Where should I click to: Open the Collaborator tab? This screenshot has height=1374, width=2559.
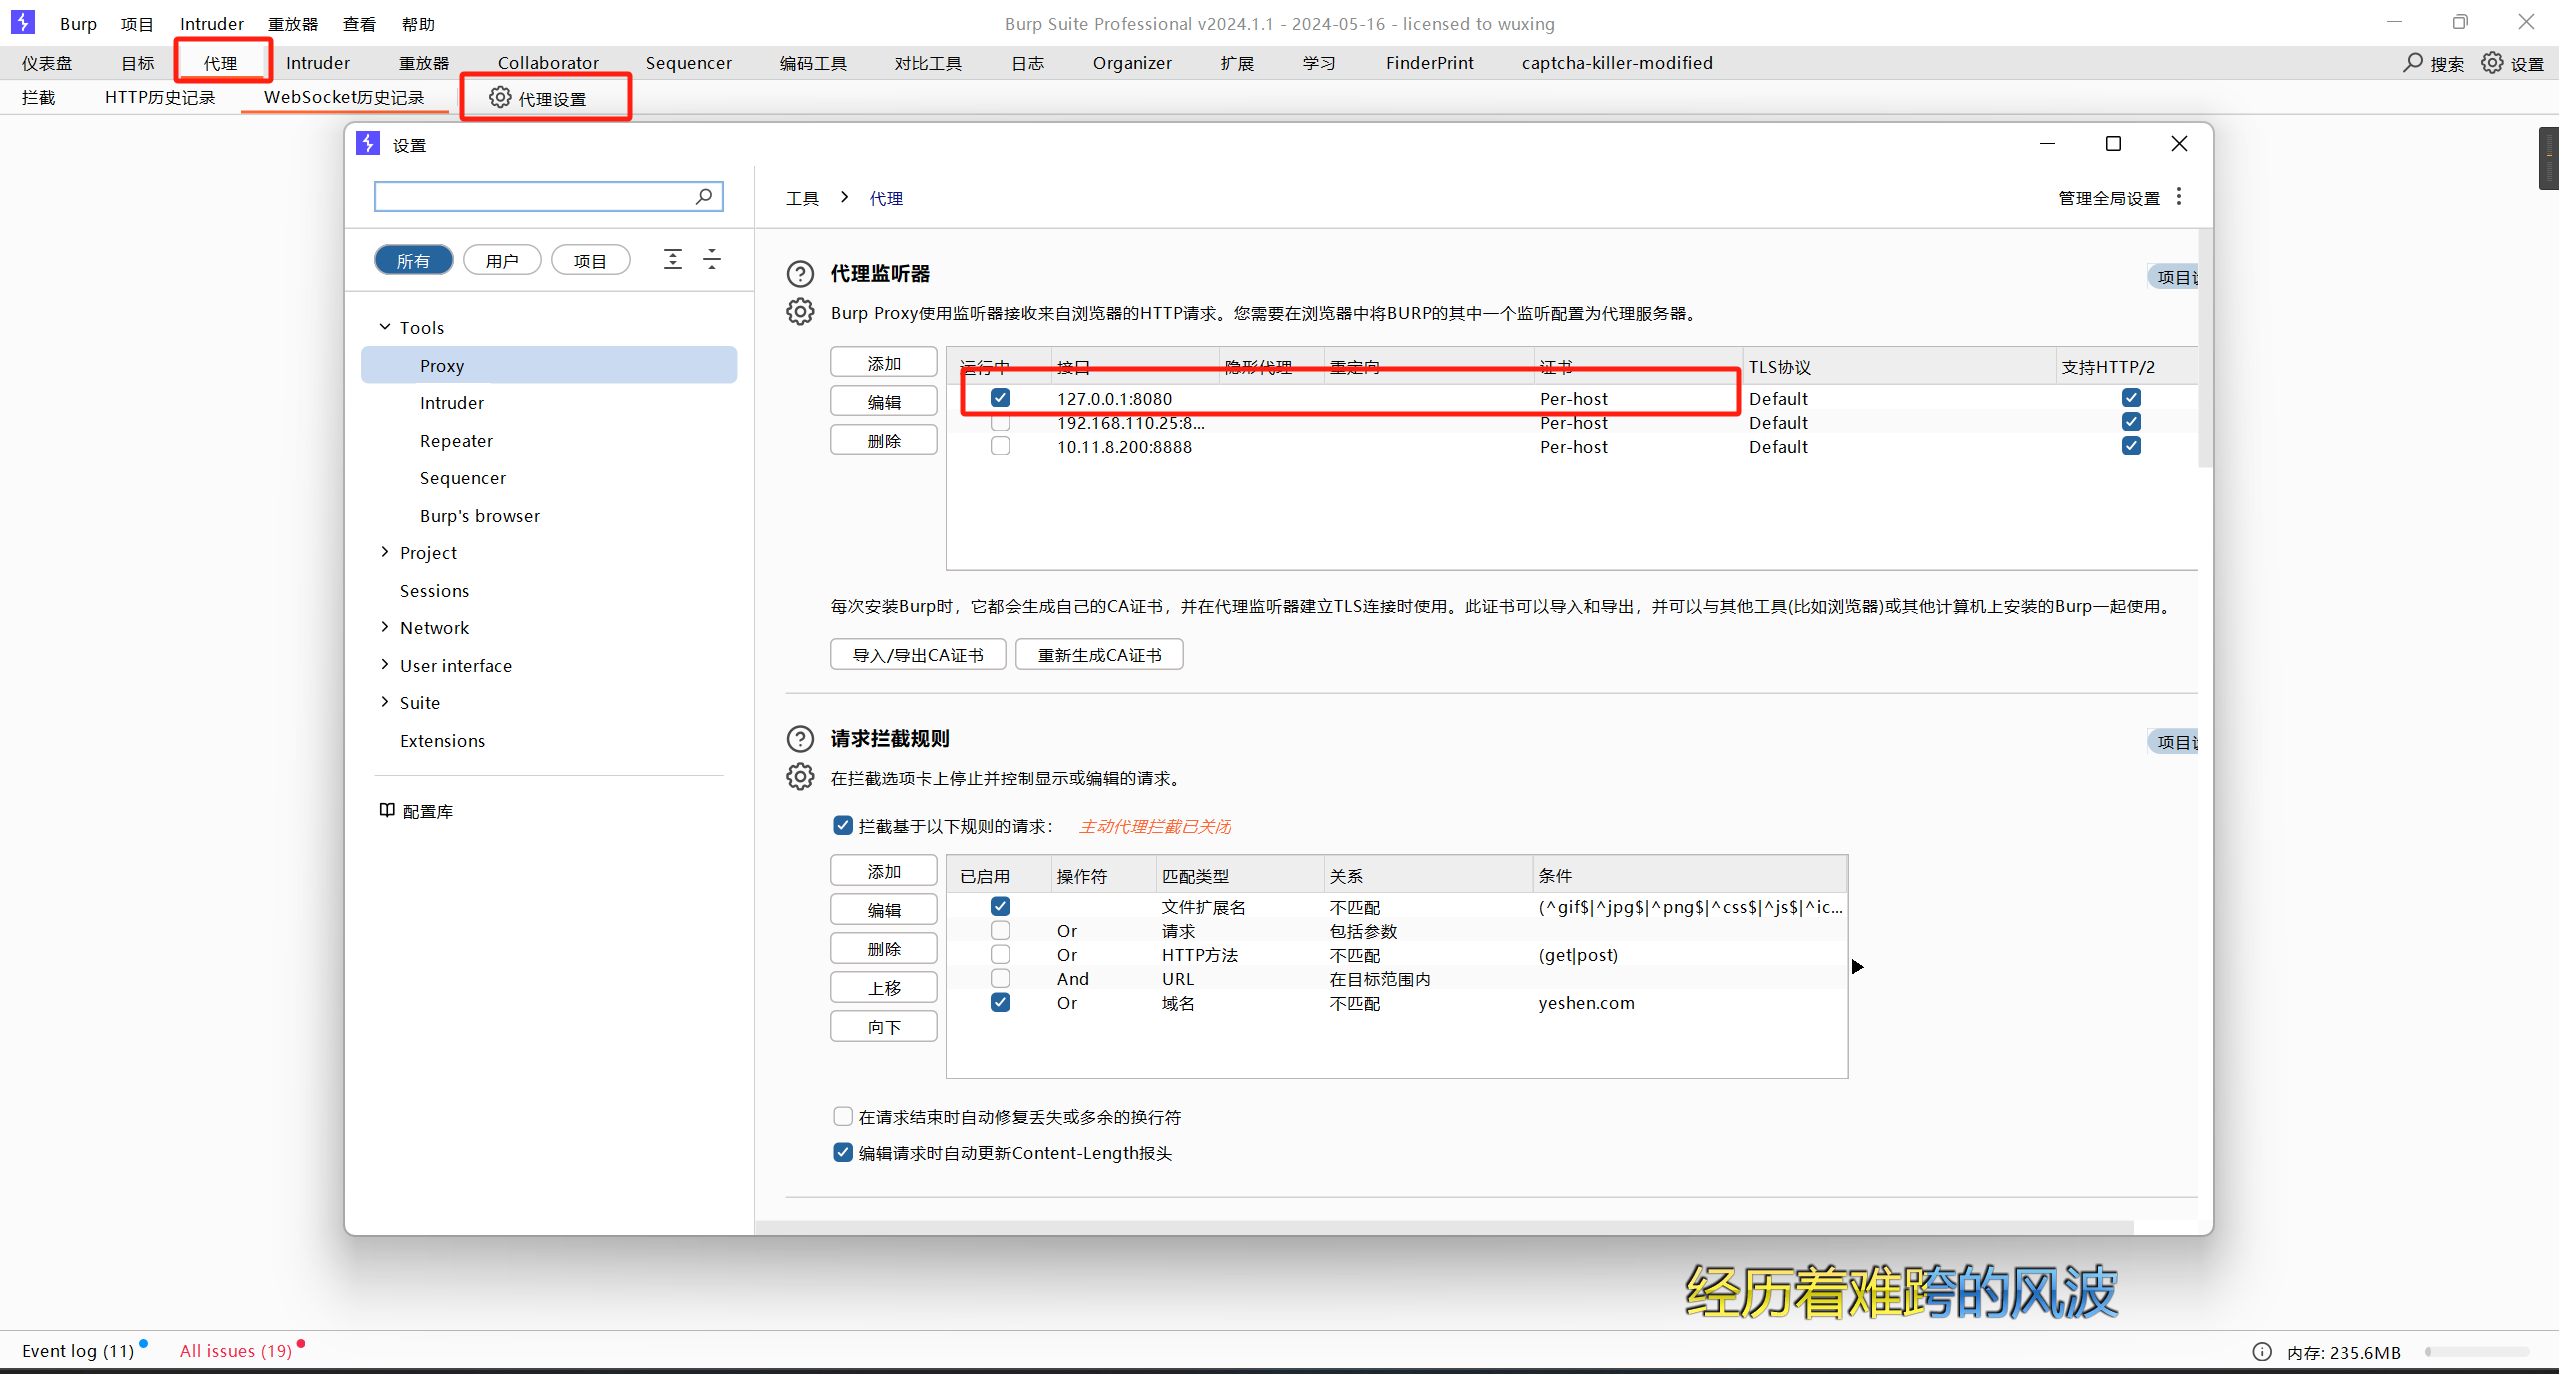pyautogui.click(x=548, y=63)
